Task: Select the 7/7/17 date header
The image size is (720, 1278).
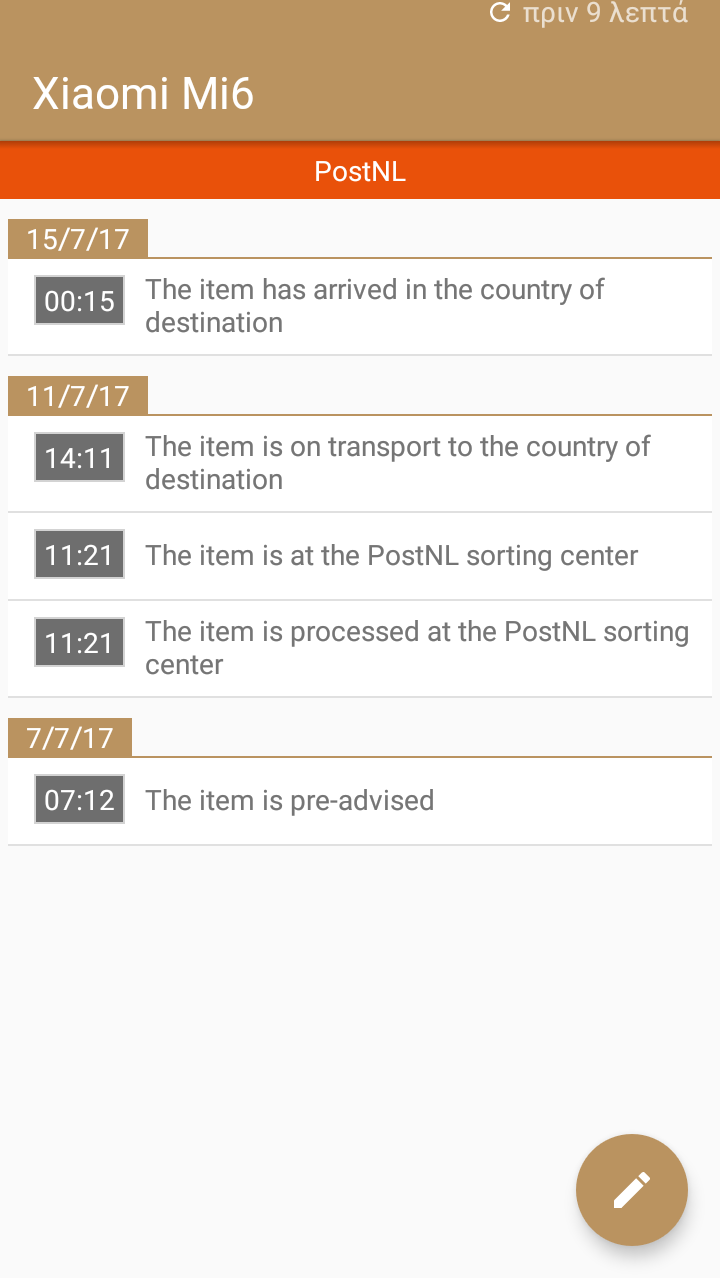Action: tap(70, 738)
